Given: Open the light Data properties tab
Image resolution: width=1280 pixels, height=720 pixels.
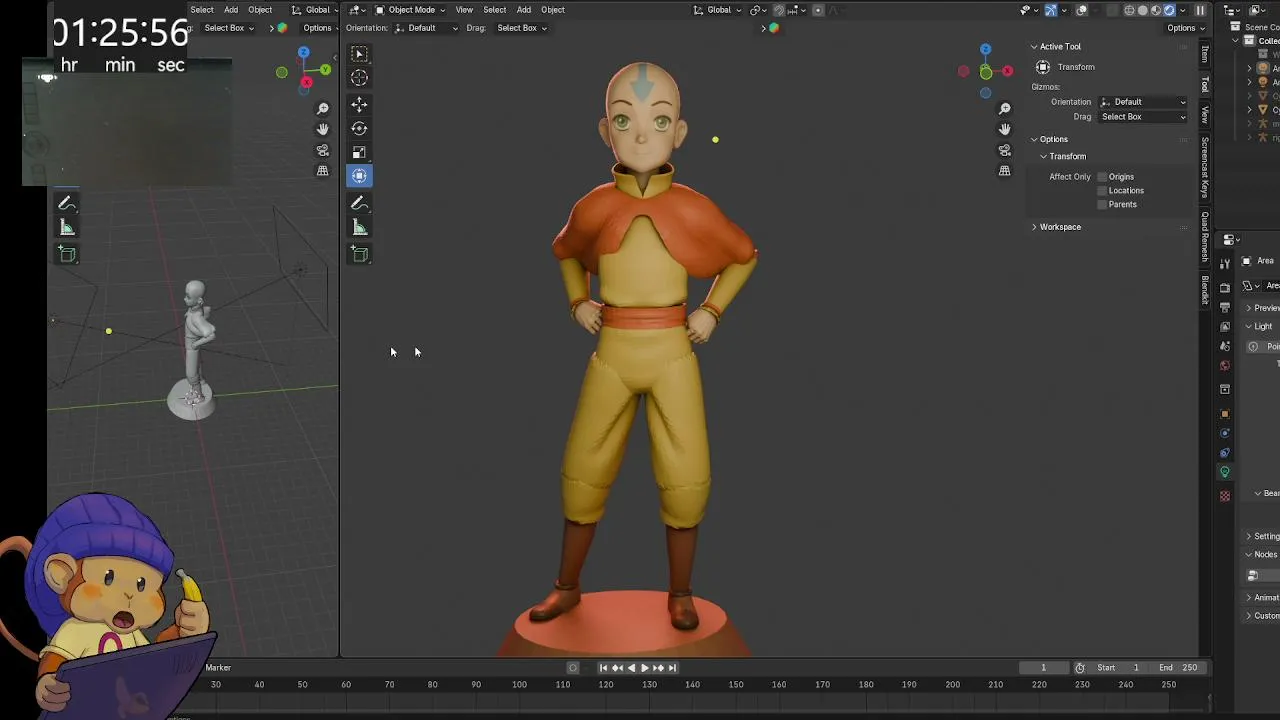Looking at the screenshot, I should pyautogui.click(x=1225, y=472).
